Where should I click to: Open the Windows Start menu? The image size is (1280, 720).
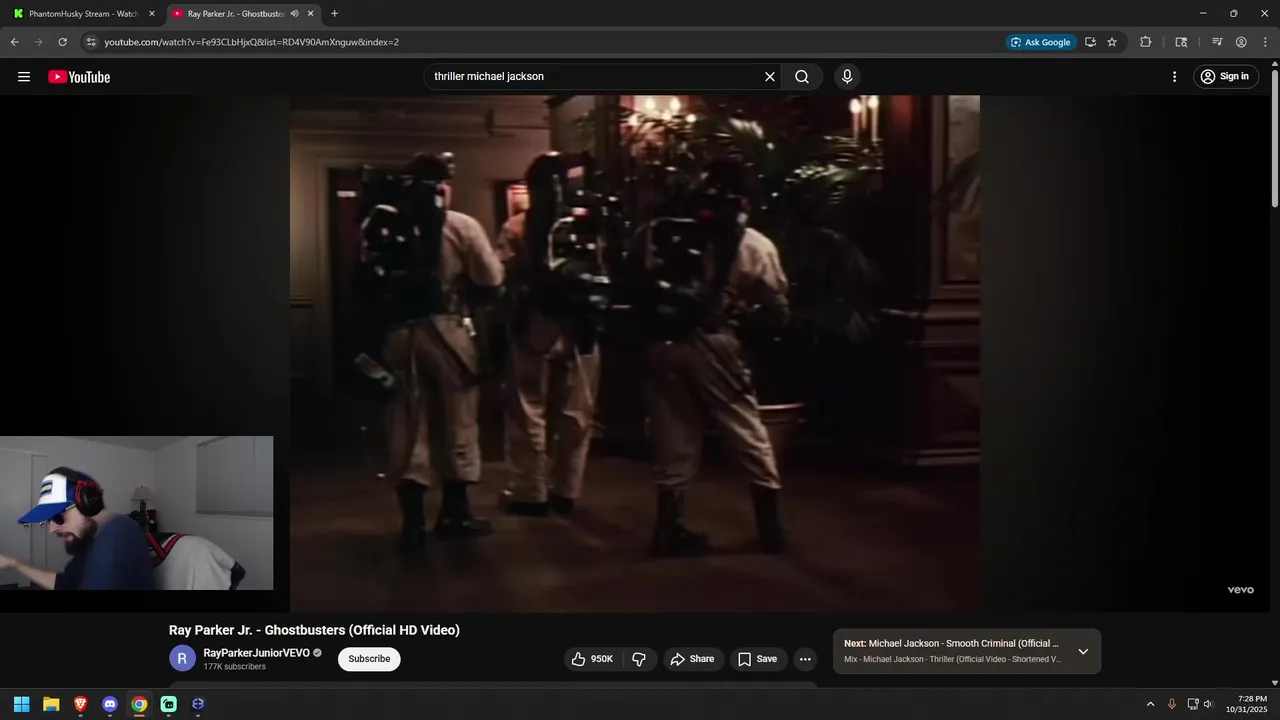21,704
